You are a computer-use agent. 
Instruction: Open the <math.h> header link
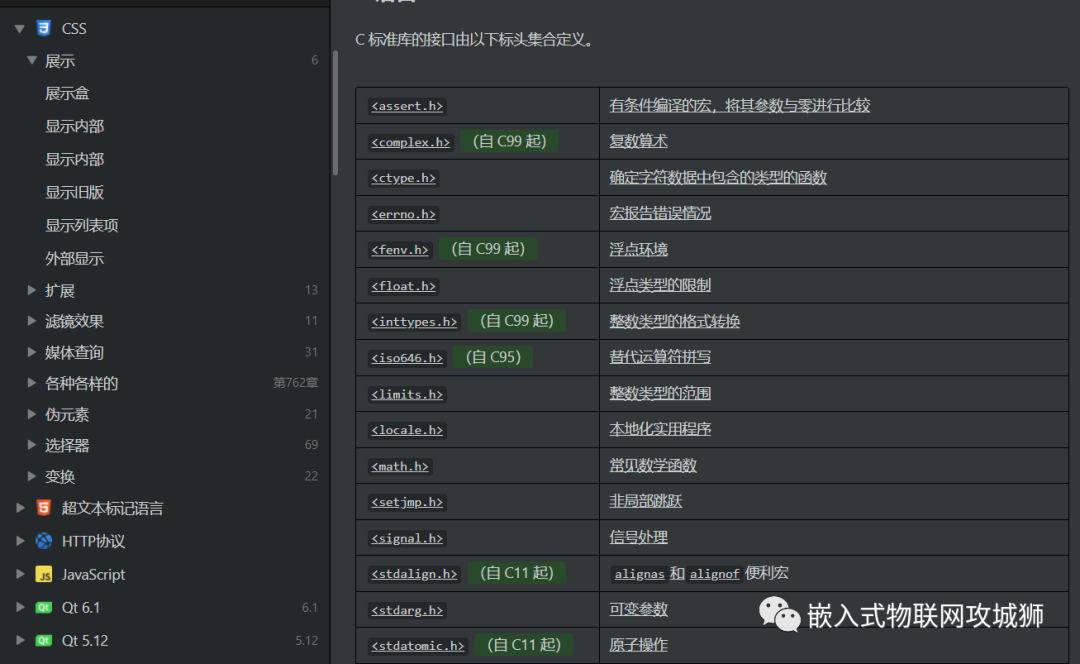pyautogui.click(x=399, y=466)
